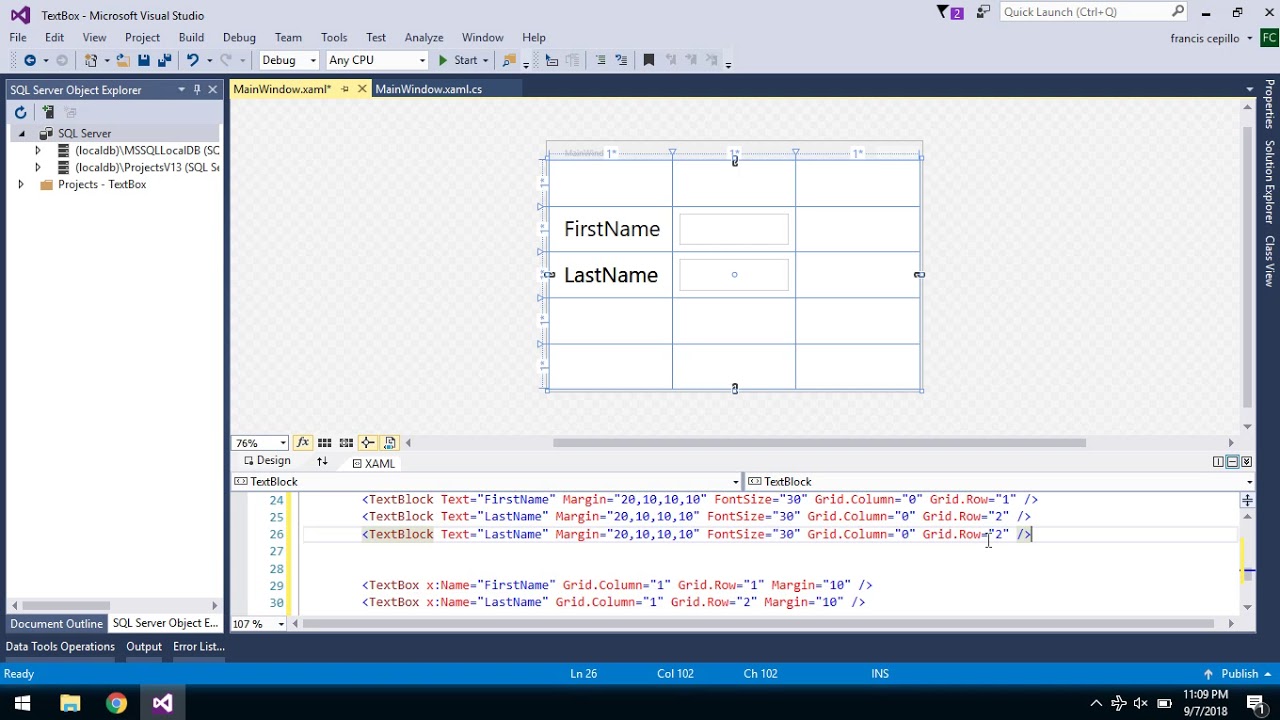1280x720 pixels.
Task: Toggle snap to gridlines in designer
Action: pyautogui.click(x=346, y=443)
